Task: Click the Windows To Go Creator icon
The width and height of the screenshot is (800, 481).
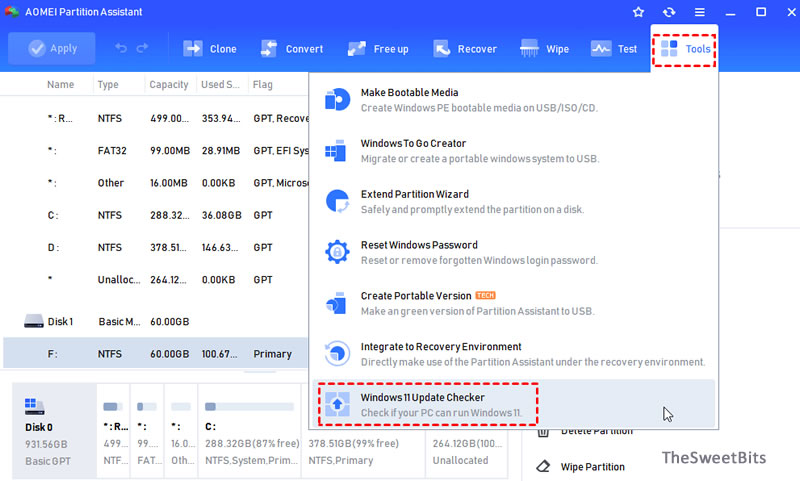Action: coord(336,150)
